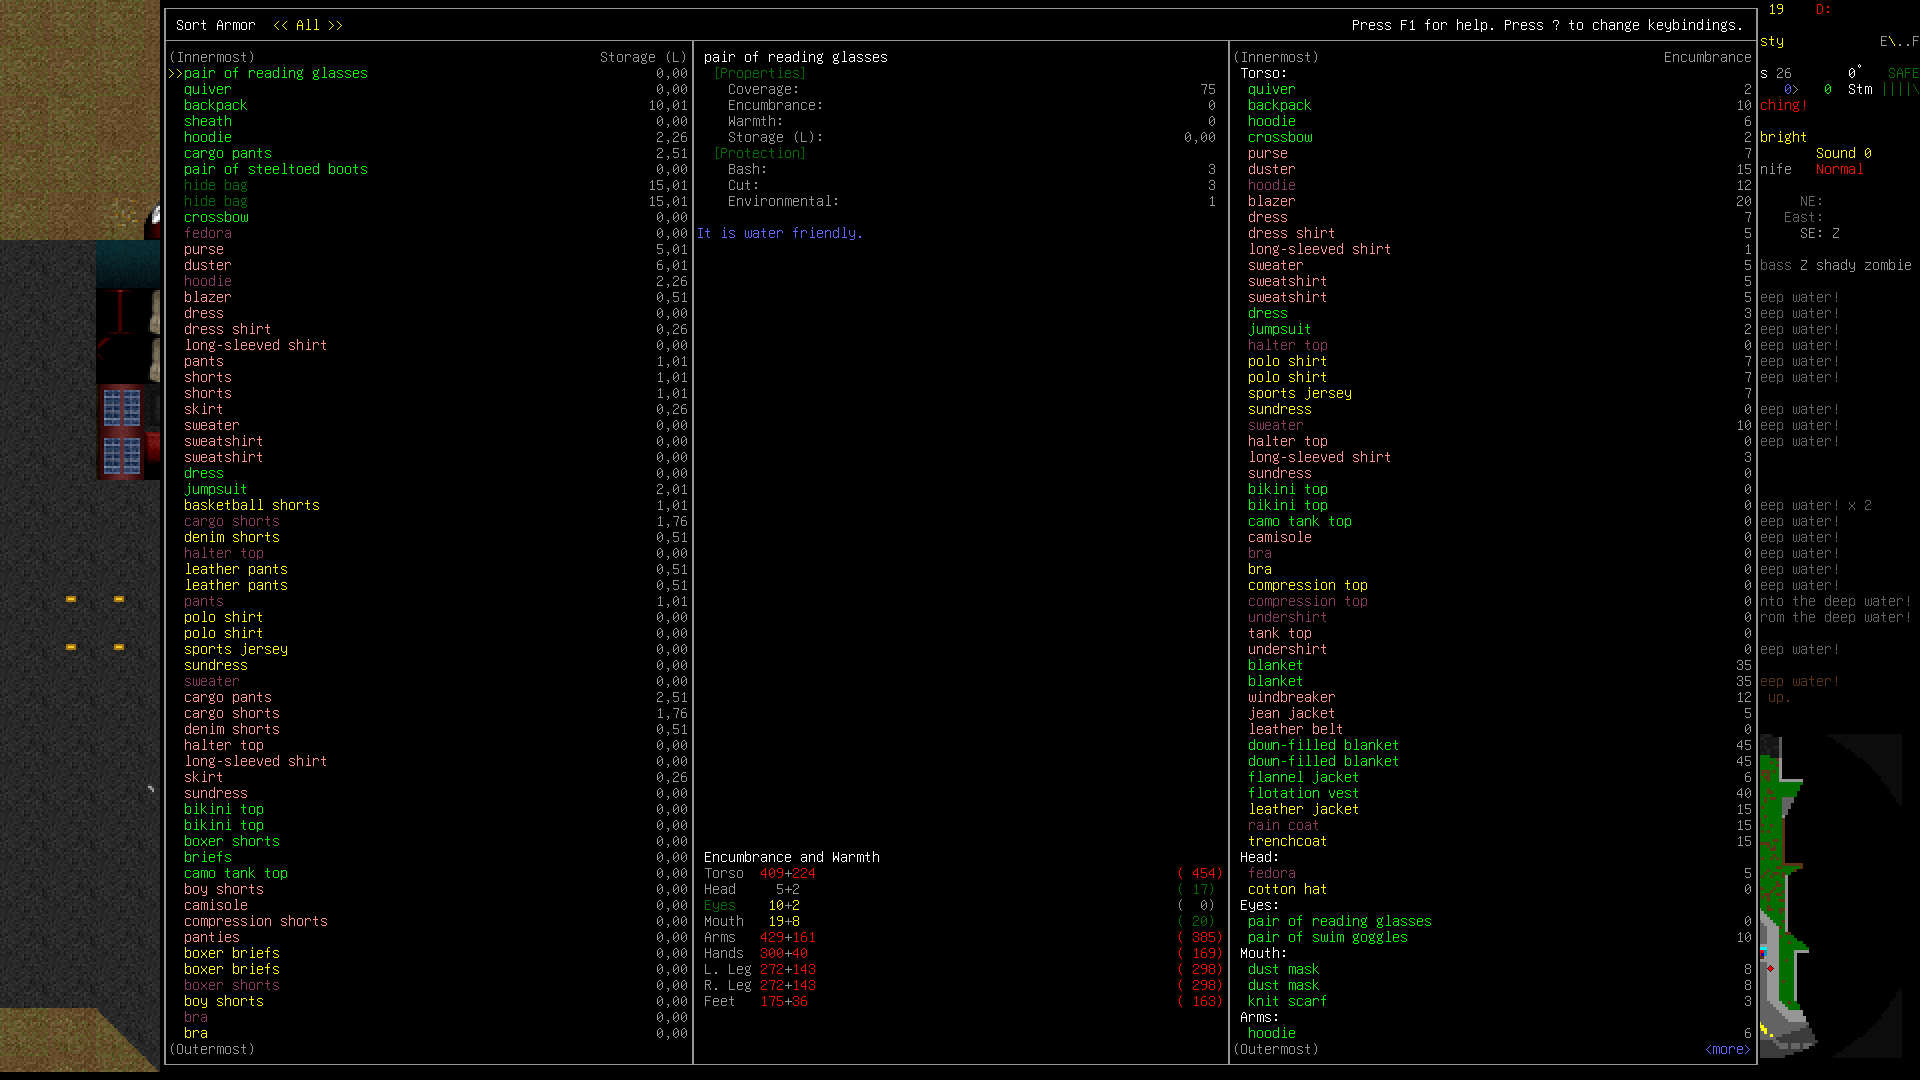Select the down-filled blanket entry
1920x1080 pixels.
coord(1323,745)
